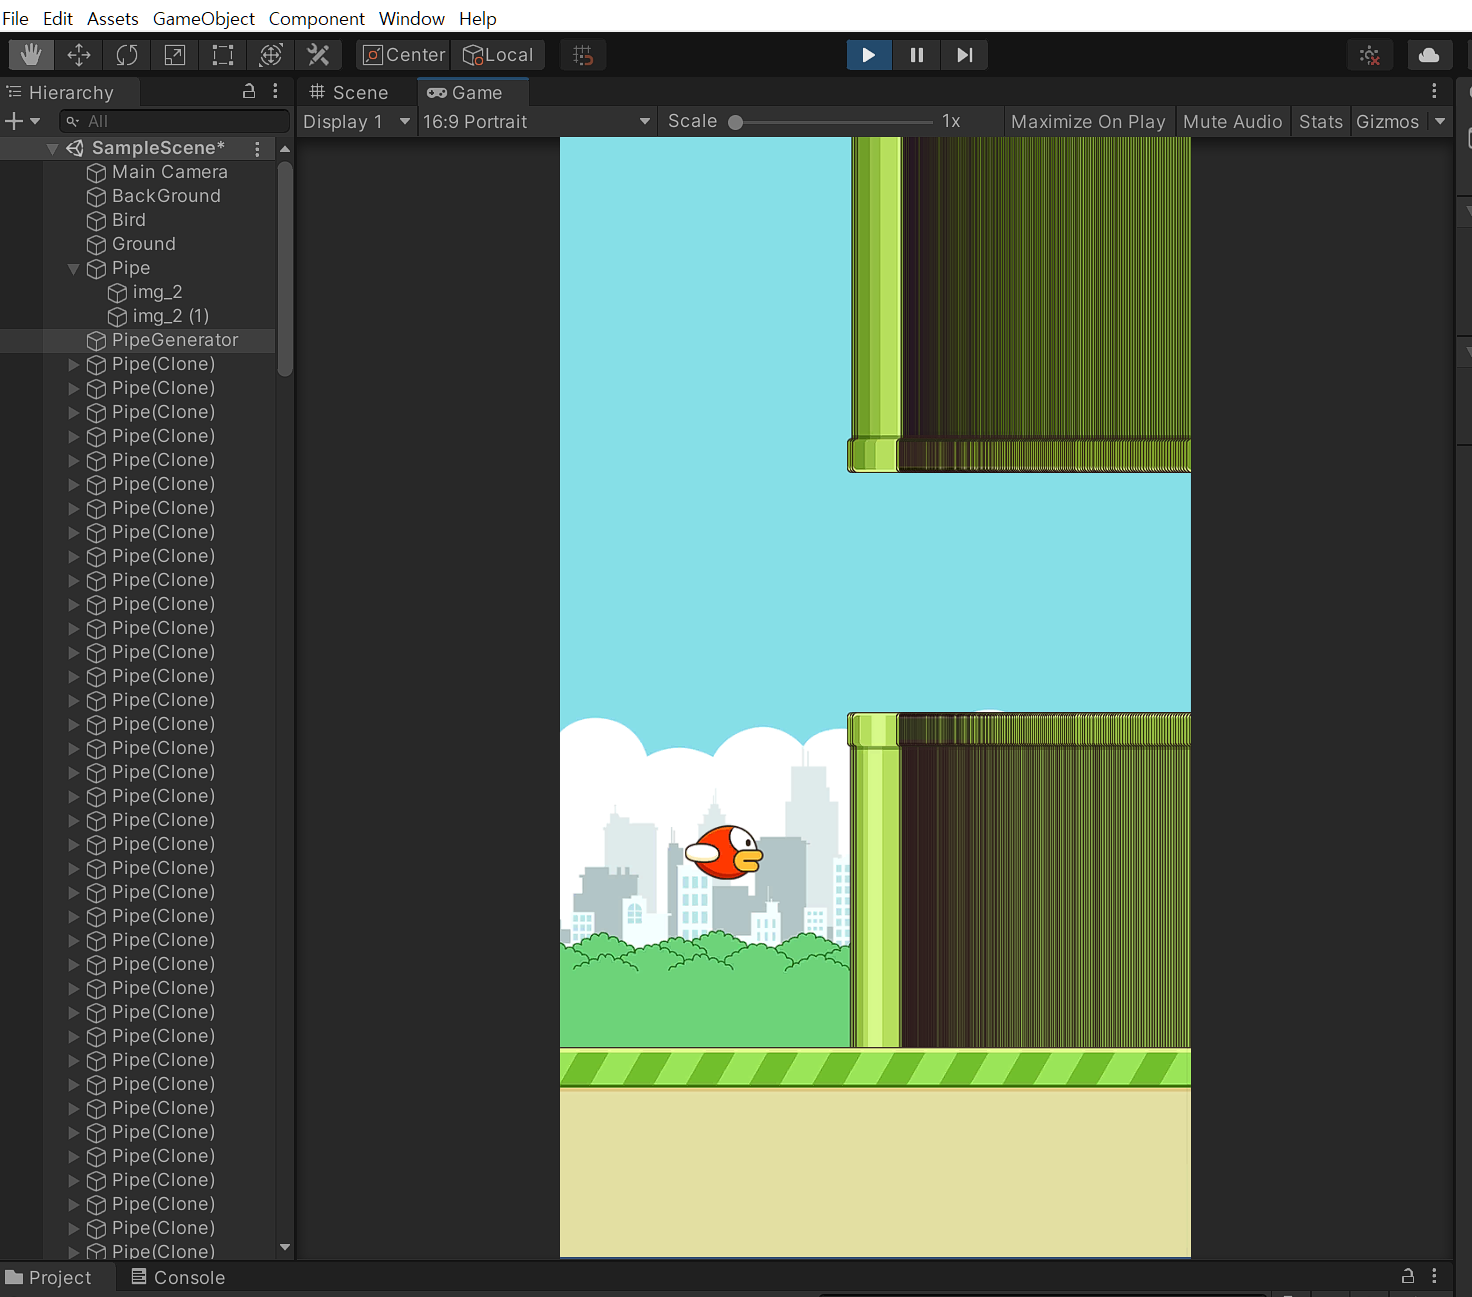This screenshot has width=1472, height=1297.
Task: Click the Hierarchy search field
Action: pos(175,121)
